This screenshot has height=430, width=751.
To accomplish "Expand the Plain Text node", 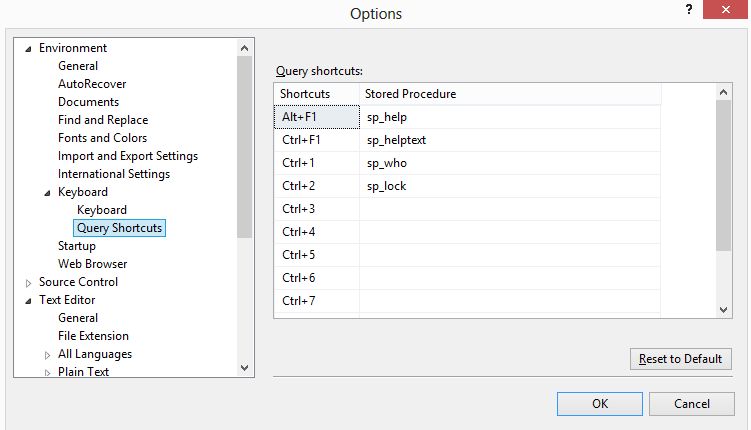I will [47, 373].
